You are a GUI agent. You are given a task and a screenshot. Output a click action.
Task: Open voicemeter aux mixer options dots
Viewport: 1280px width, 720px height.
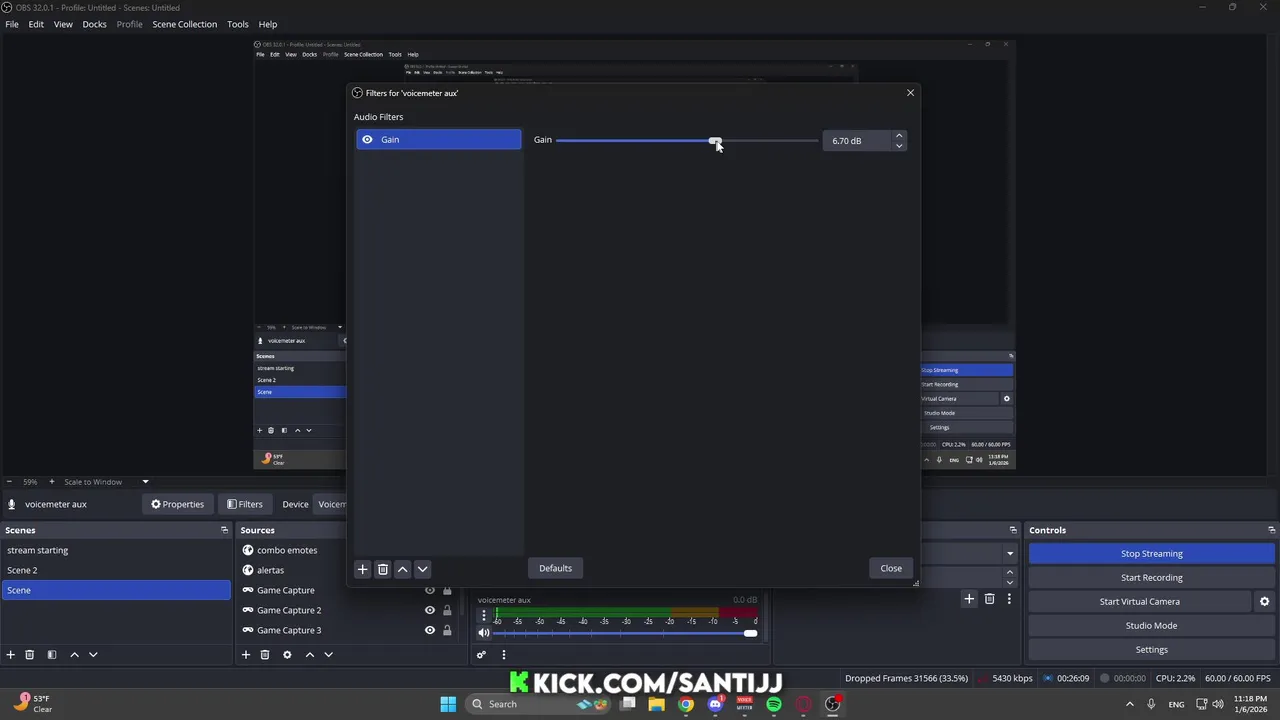click(484, 614)
